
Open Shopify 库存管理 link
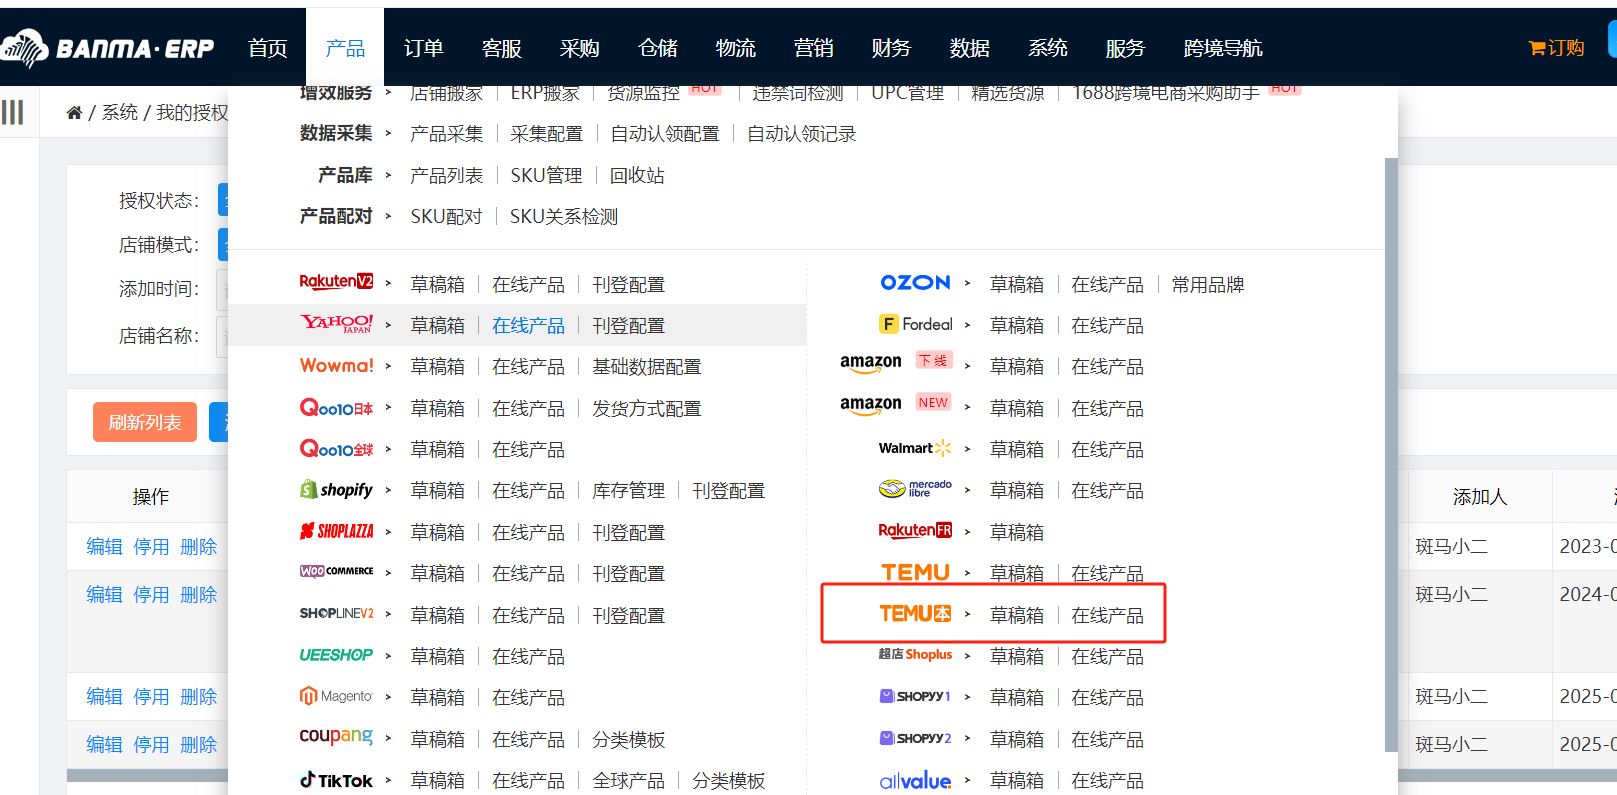click(628, 491)
